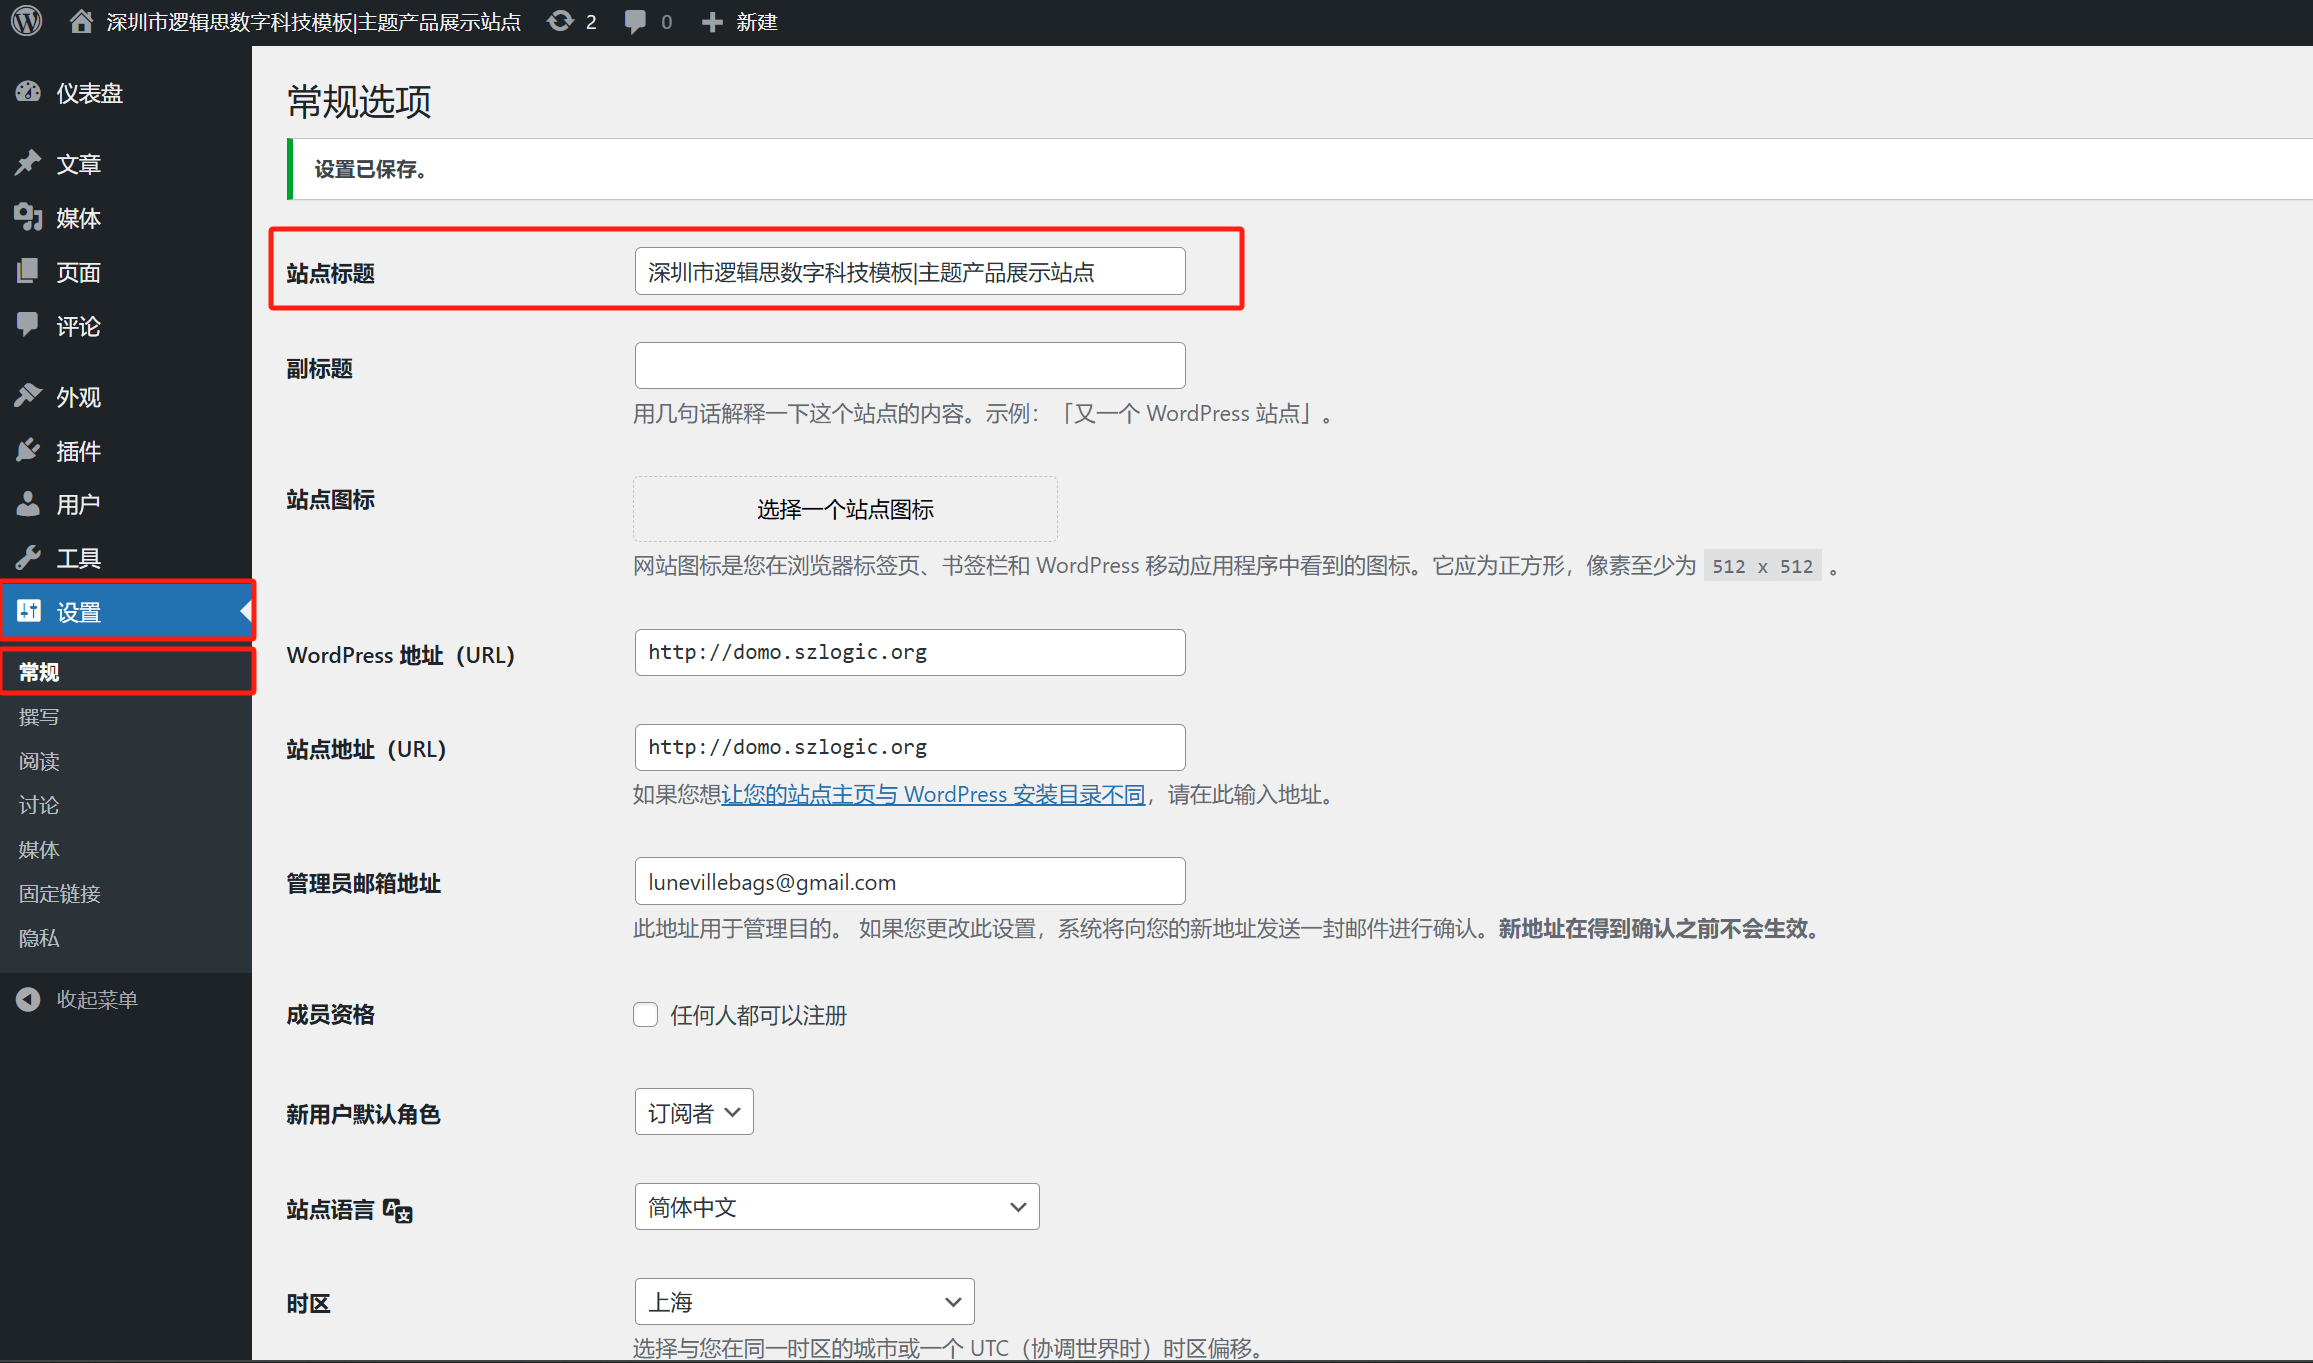Click the 评论 comment icon in sidebar

point(28,325)
